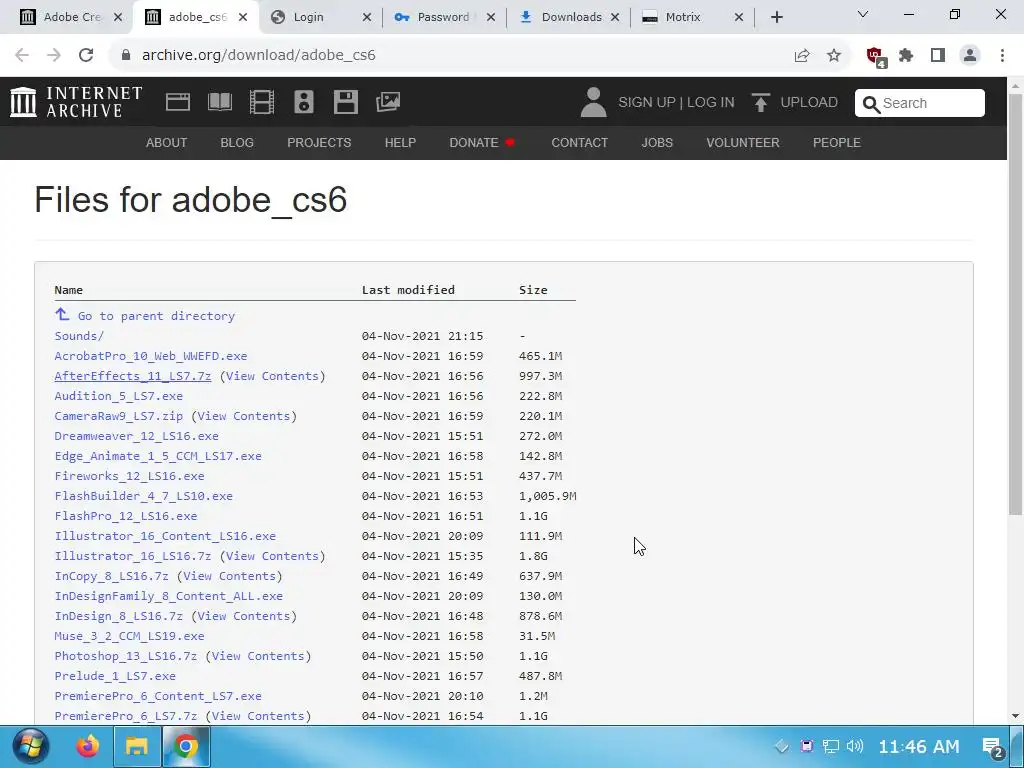Click the address bar URL
Viewport: 1024px width, 768px height.
click(x=259, y=55)
